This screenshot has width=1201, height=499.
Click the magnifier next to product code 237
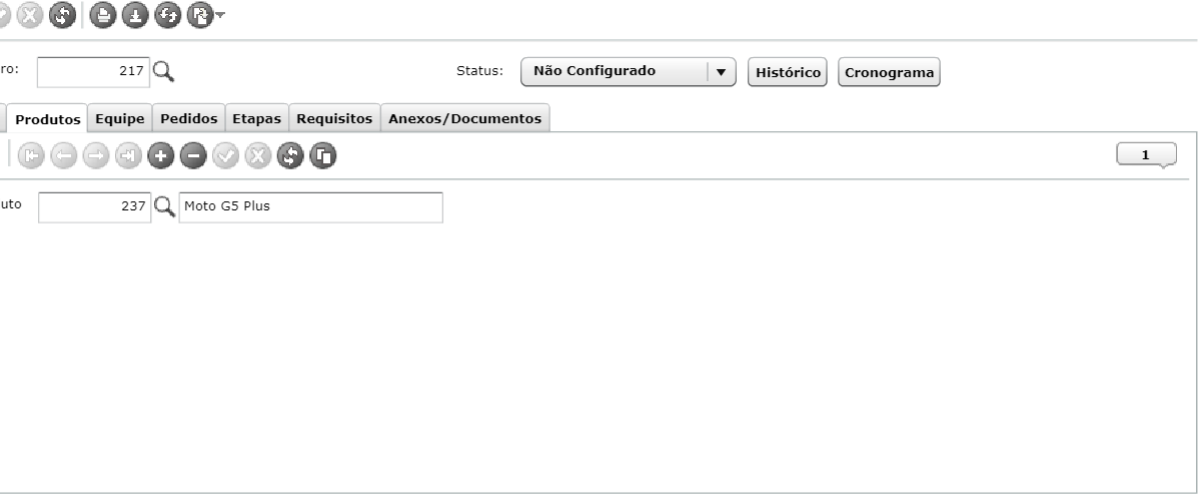163,207
